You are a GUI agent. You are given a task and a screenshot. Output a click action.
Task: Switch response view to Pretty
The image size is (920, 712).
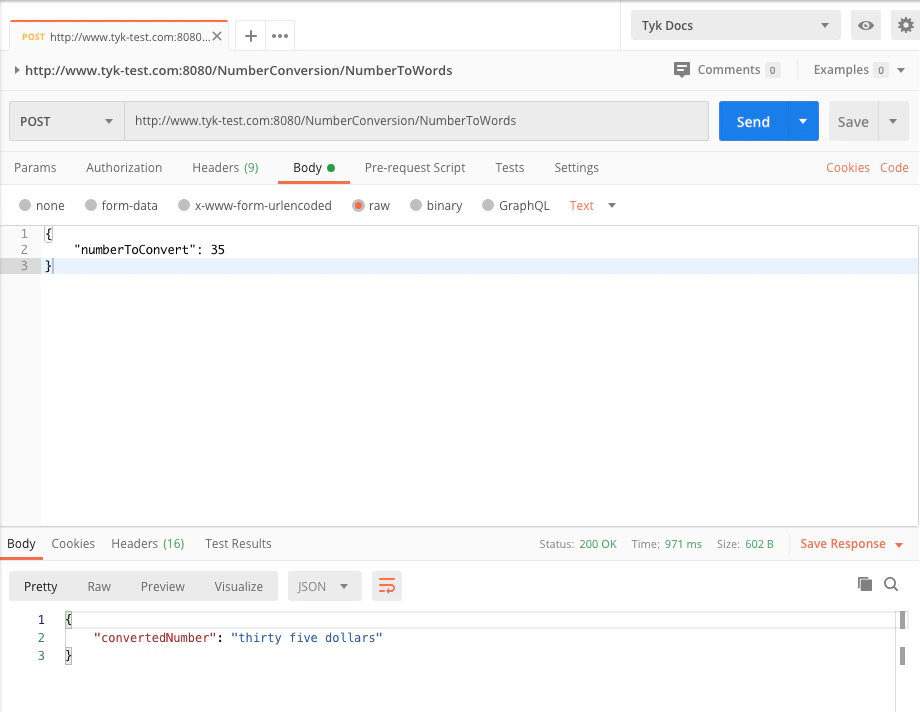coord(40,586)
